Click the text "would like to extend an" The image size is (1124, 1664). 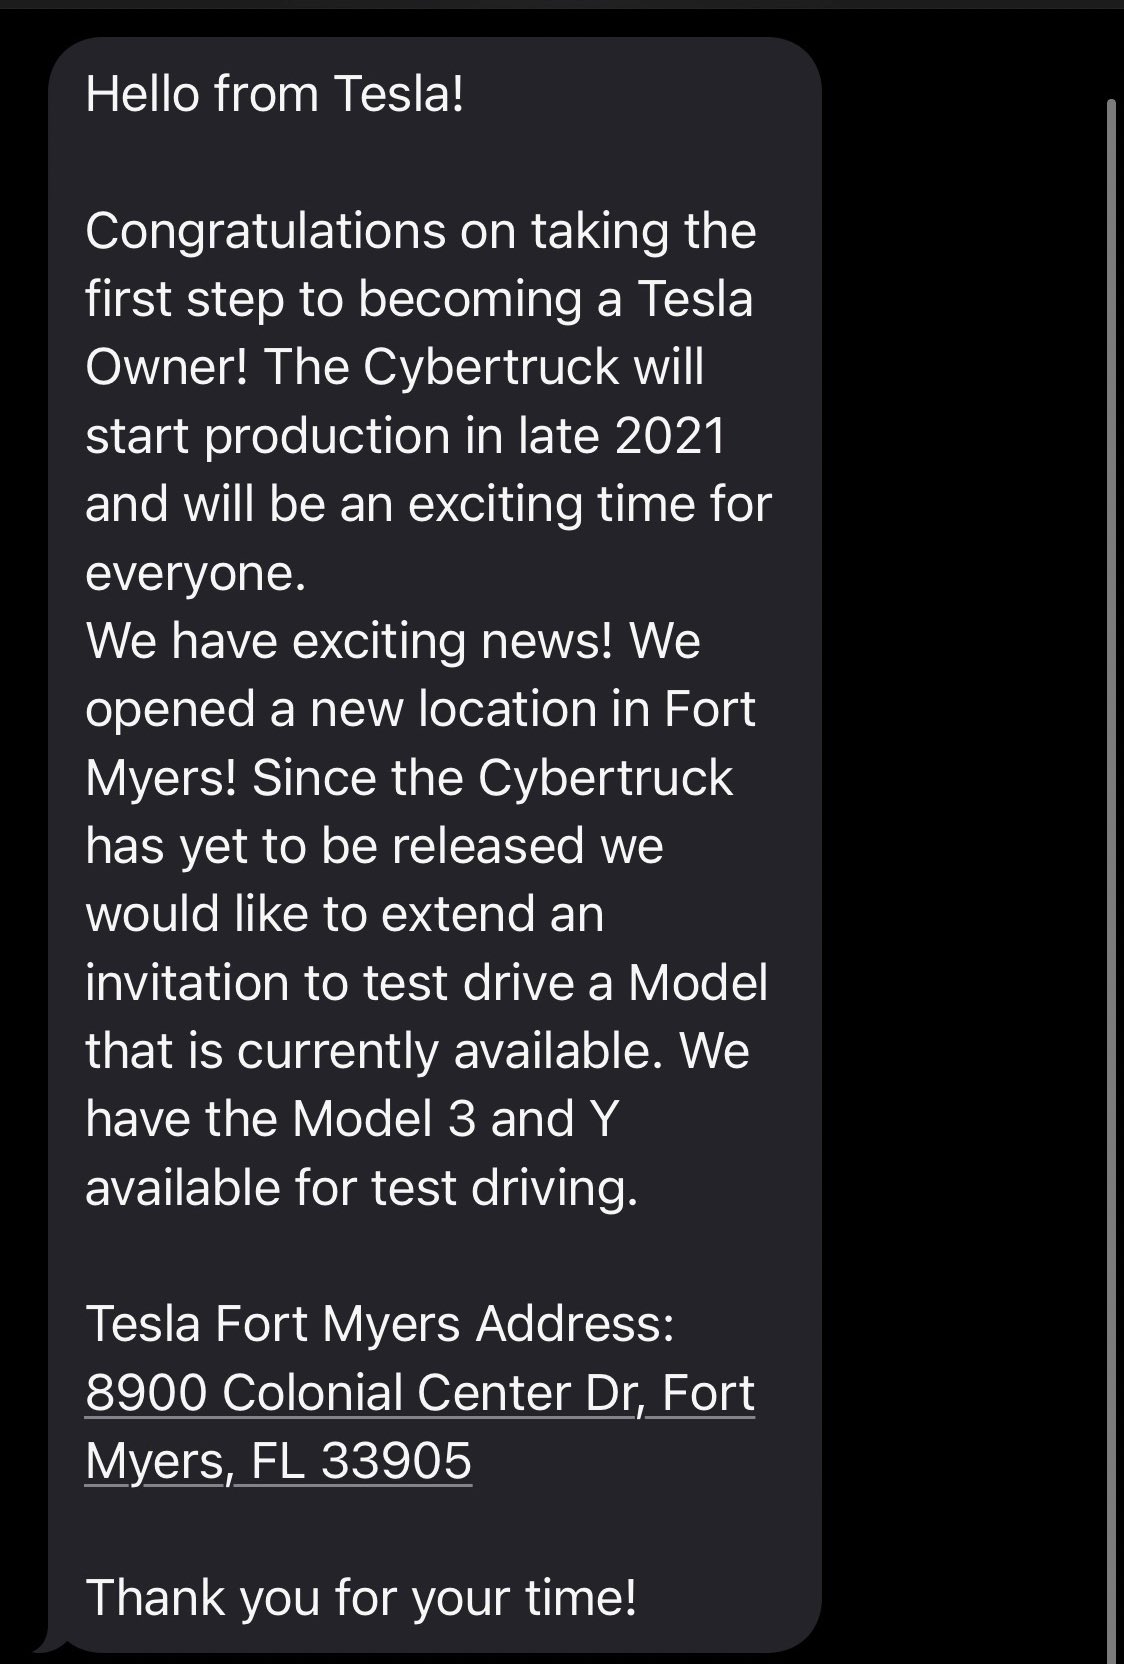click(x=344, y=914)
